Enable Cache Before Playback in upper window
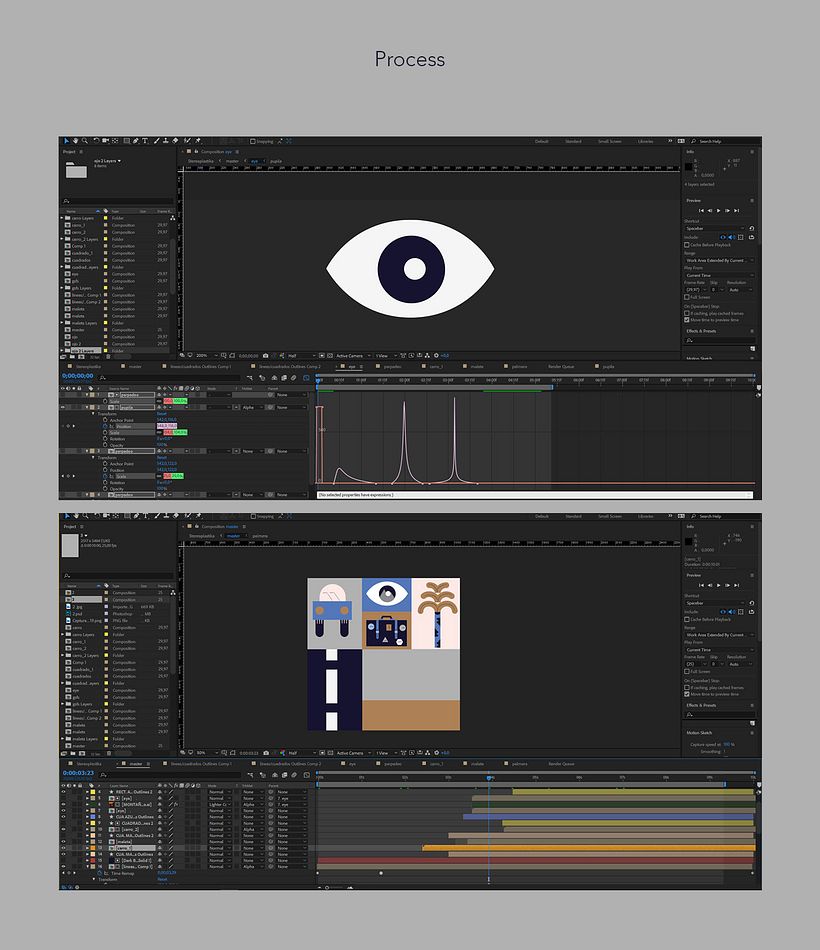This screenshot has width=820, height=950. pyautogui.click(x=687, y=245)
